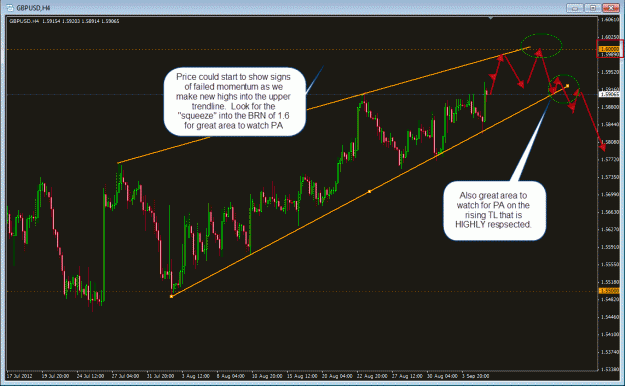Click the orange 1.55000 price level label
625x386 pixels.
610,291
